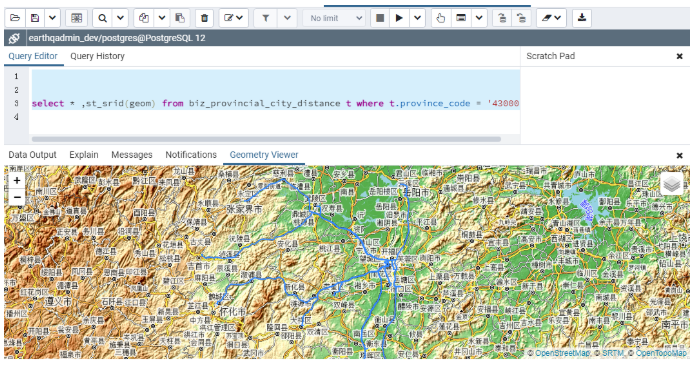694x365 pixels.
Task: Click the save data changes grid icon
Action: pos(77,18)
